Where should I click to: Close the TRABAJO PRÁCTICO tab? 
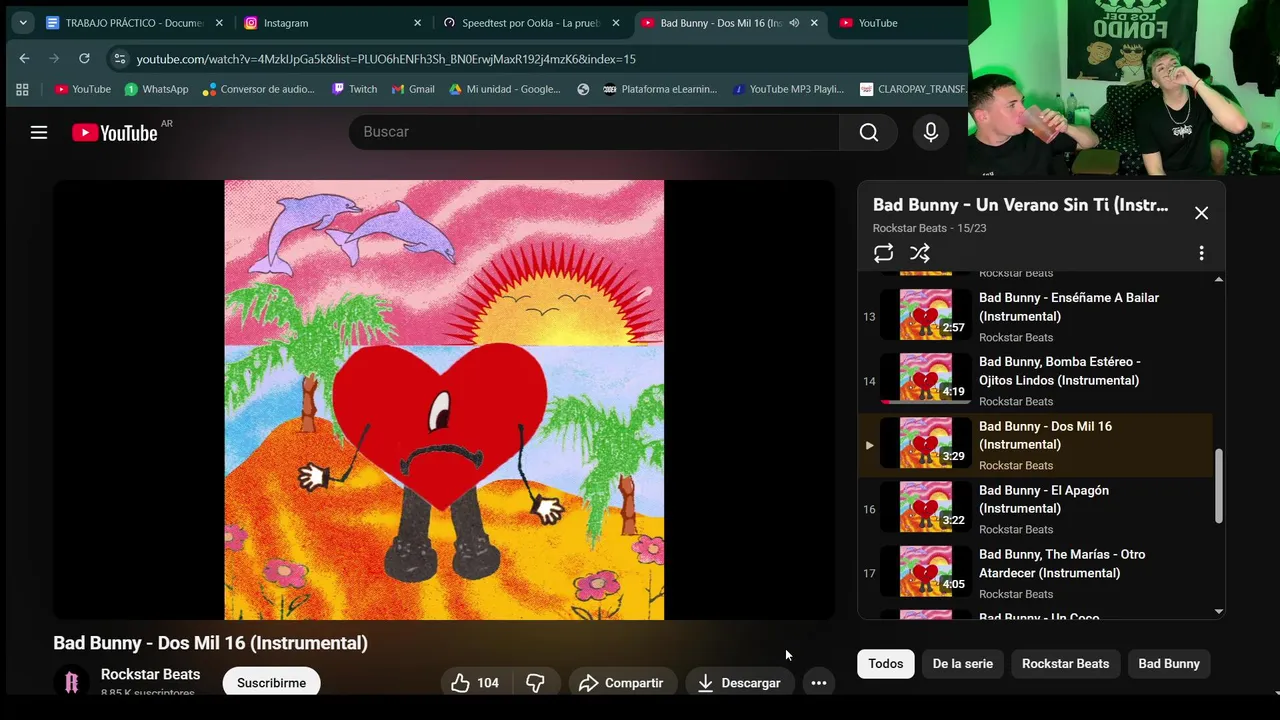tap(219, 22)
